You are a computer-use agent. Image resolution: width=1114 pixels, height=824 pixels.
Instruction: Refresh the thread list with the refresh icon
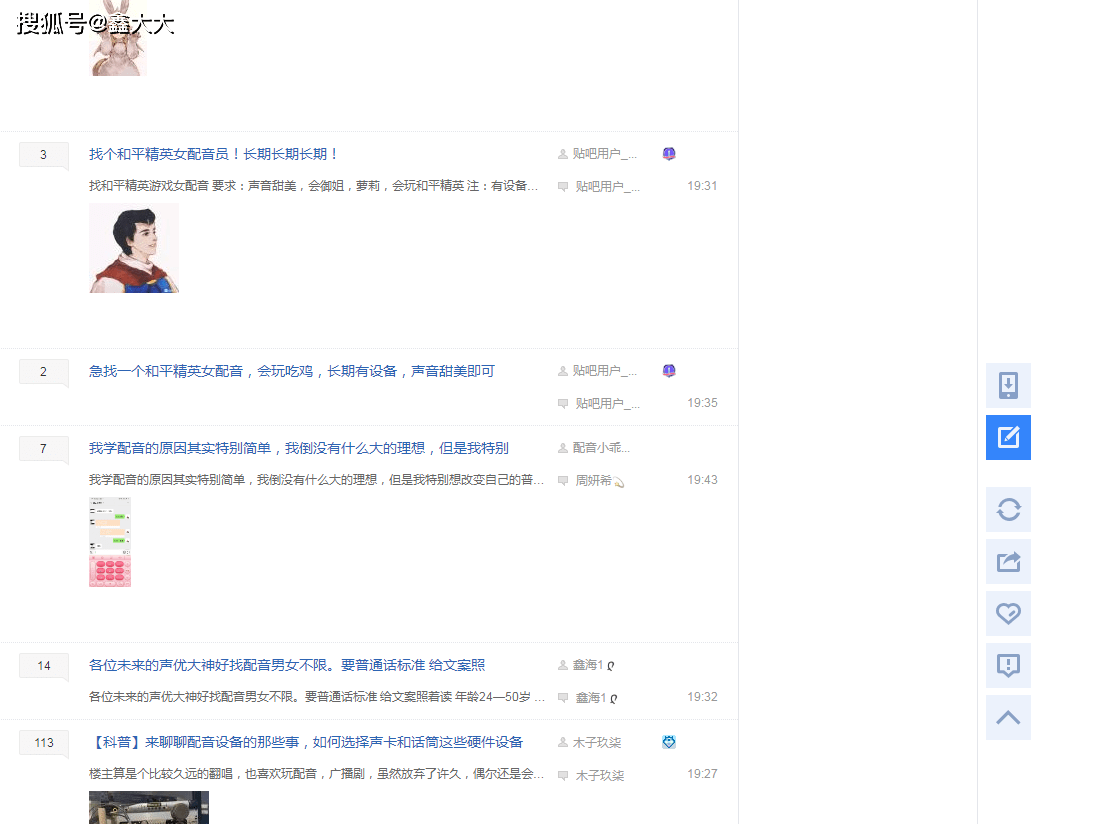point(1008,509)
